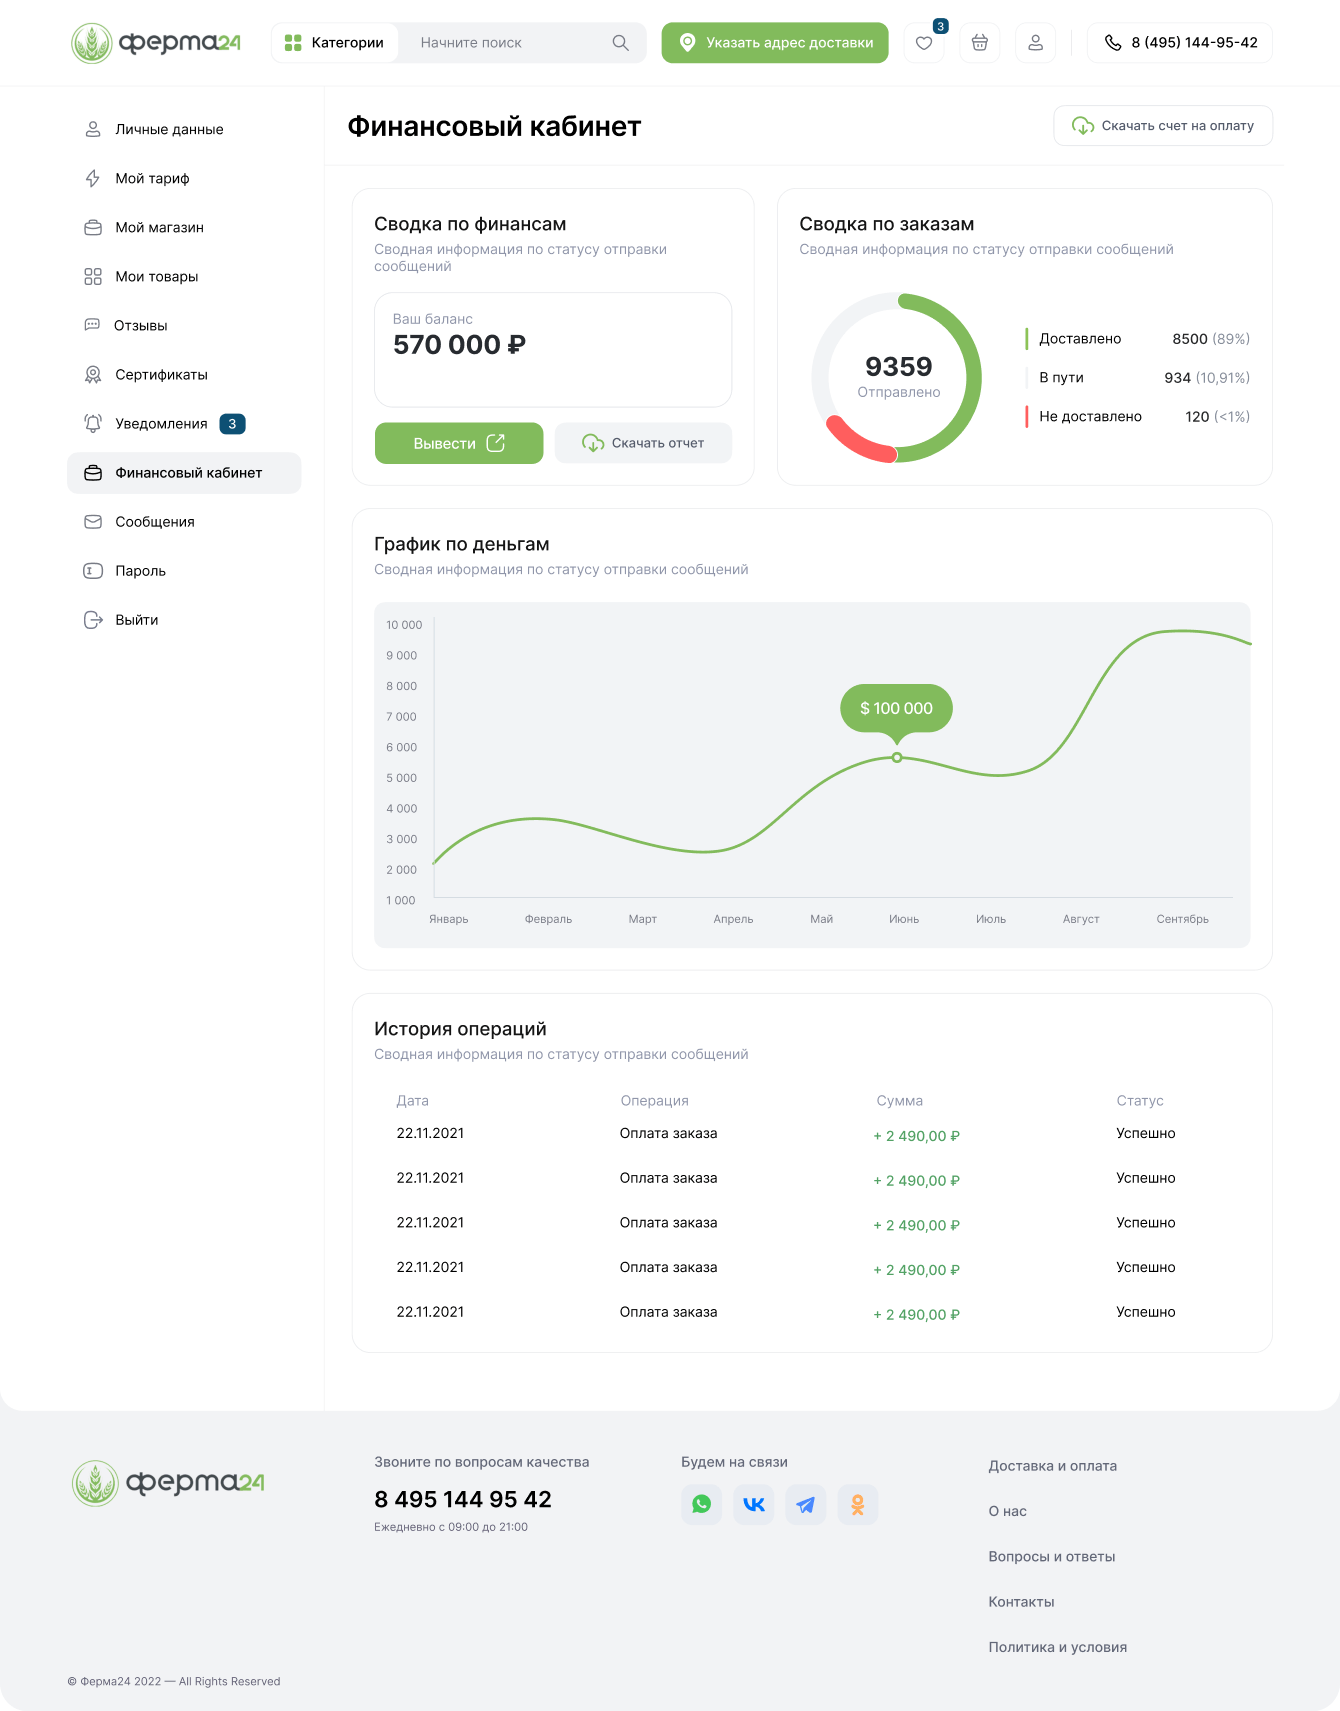Open the user profile icon
This screenshot has height=1711, width=1340.
click(x=1036, y=43)
